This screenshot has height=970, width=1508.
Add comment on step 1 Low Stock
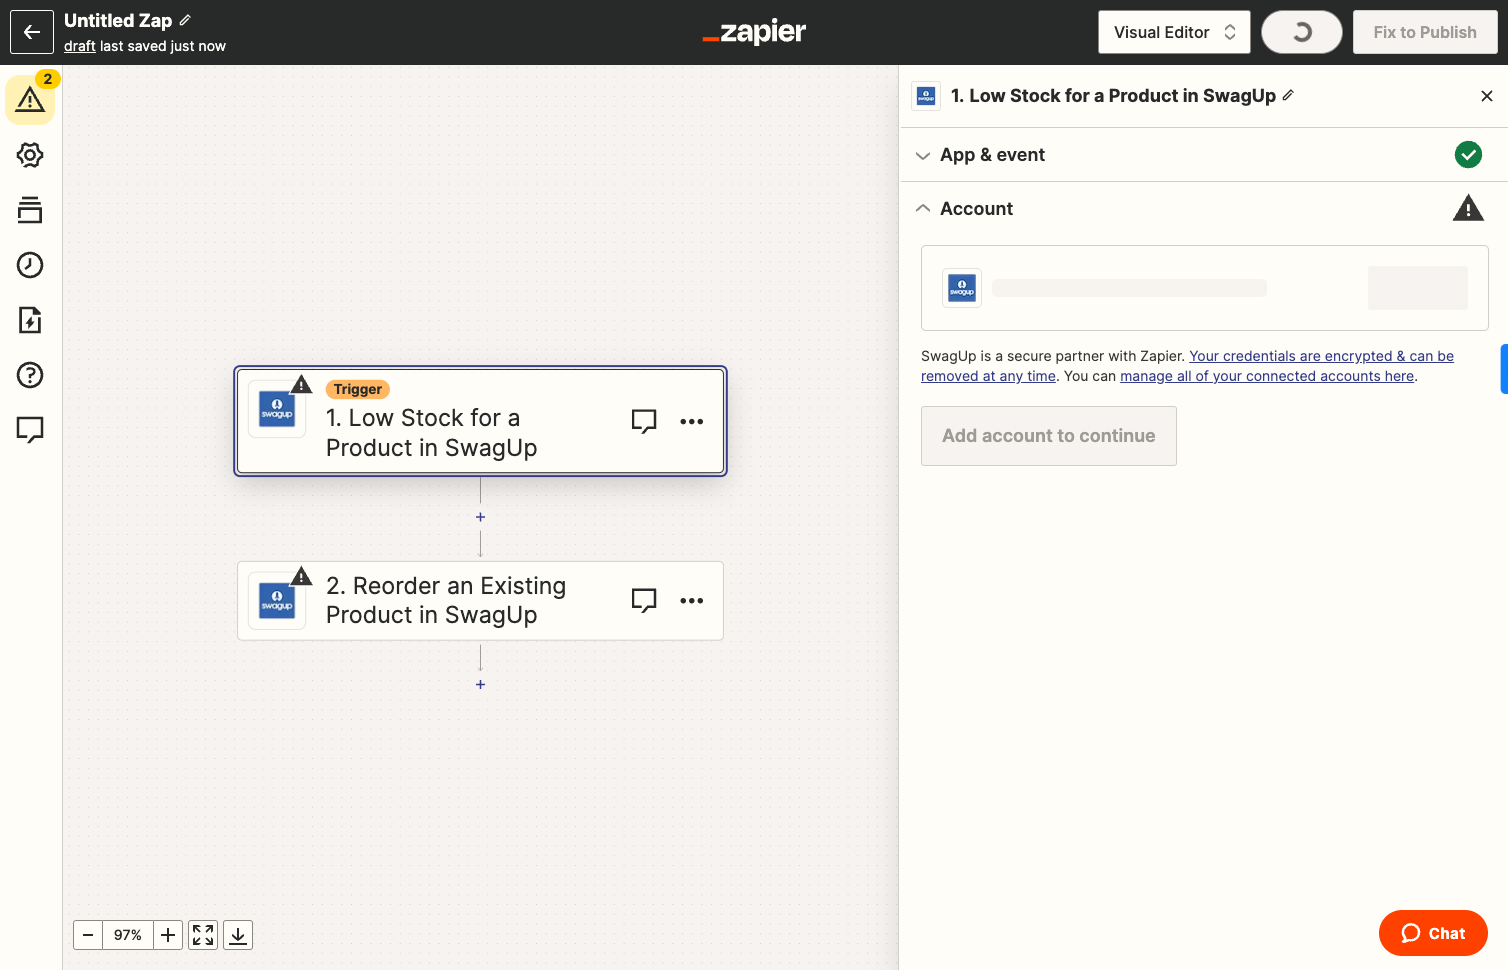point(644,421)
